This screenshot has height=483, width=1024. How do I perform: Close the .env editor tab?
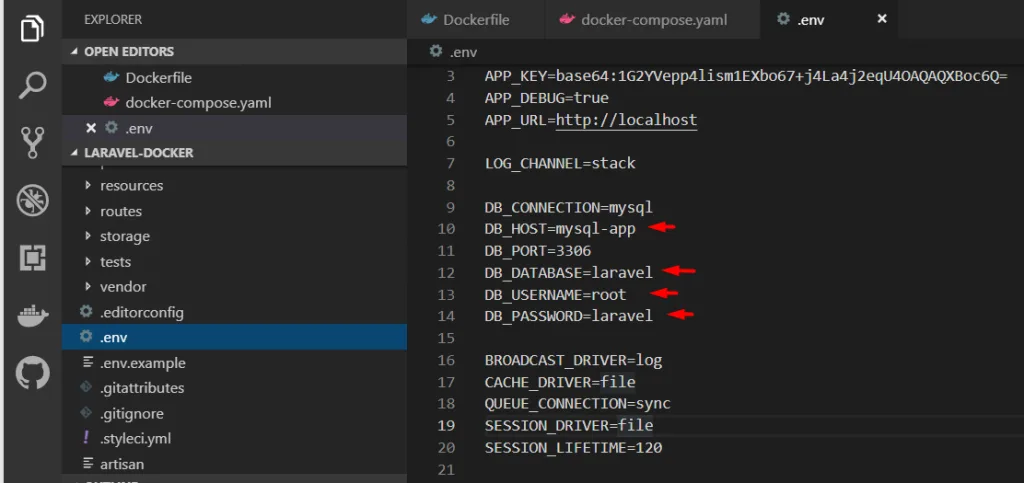pyautogui.click(x=882, y=19)
